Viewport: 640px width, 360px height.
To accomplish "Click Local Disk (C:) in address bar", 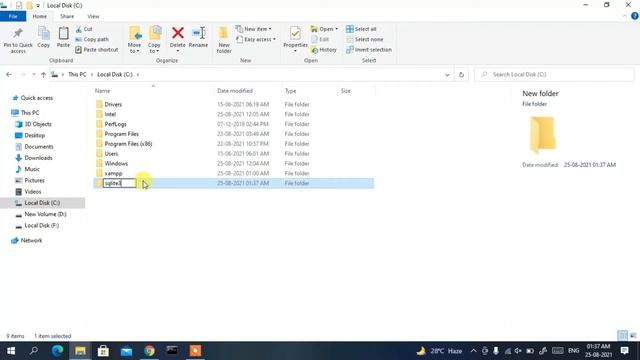I will pyautogui.click(x=115, y=75).
